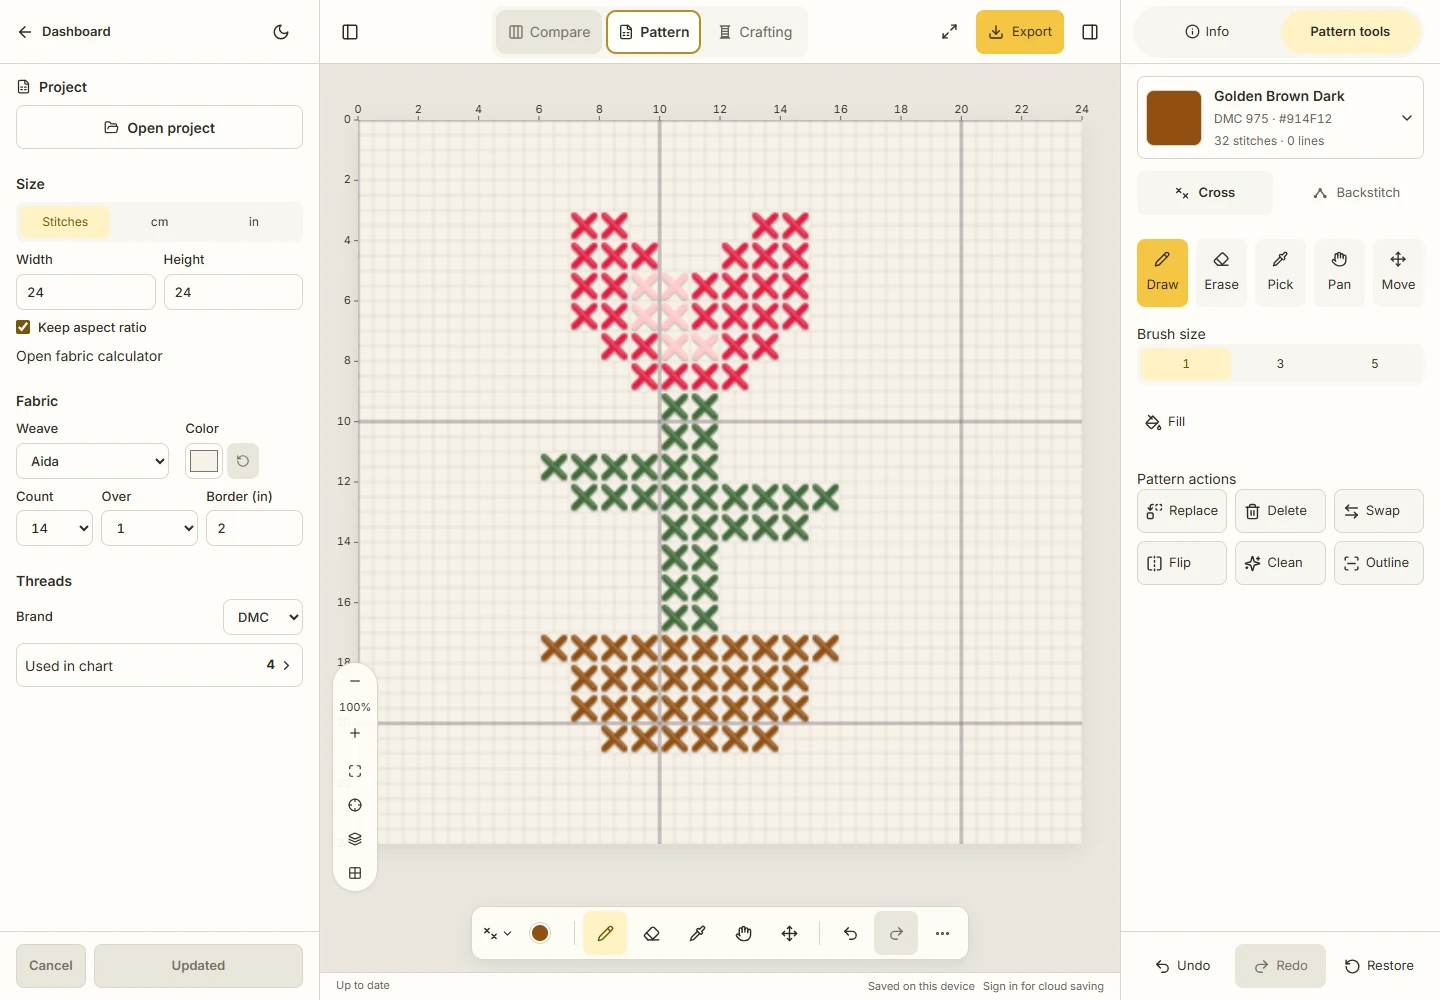Redo using bottom toolbar arrow
This screenshot has width=1440, height=1000.
point(896,933)
